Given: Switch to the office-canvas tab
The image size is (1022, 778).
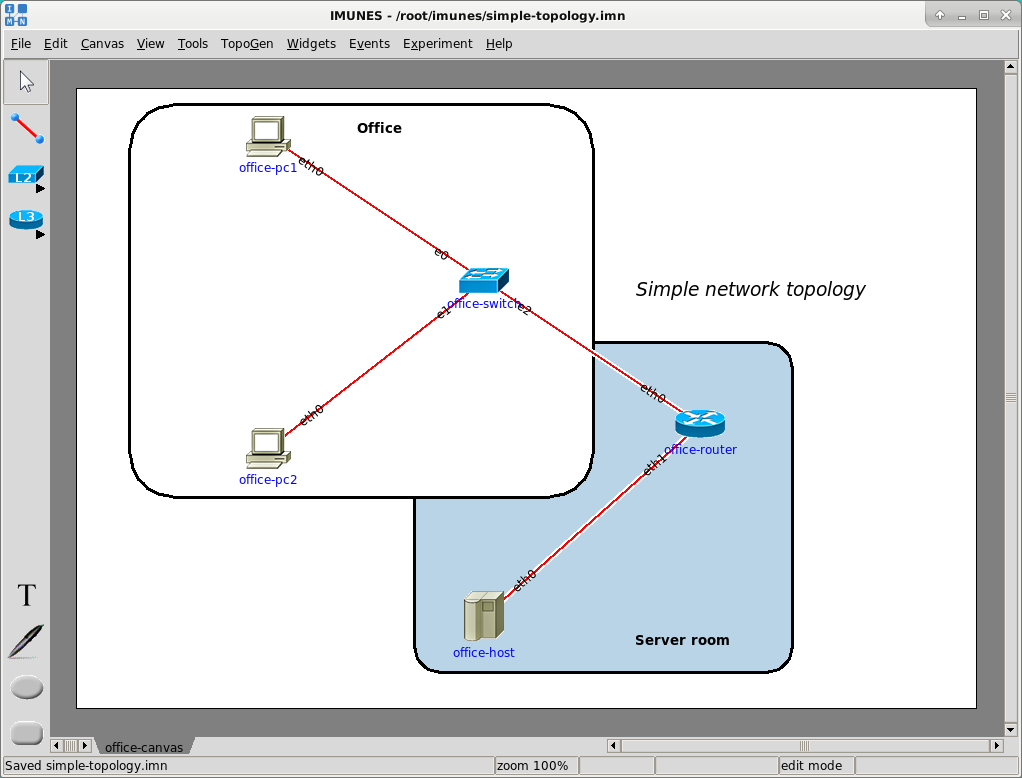Looking at the screenshot, I should point(144,747).
